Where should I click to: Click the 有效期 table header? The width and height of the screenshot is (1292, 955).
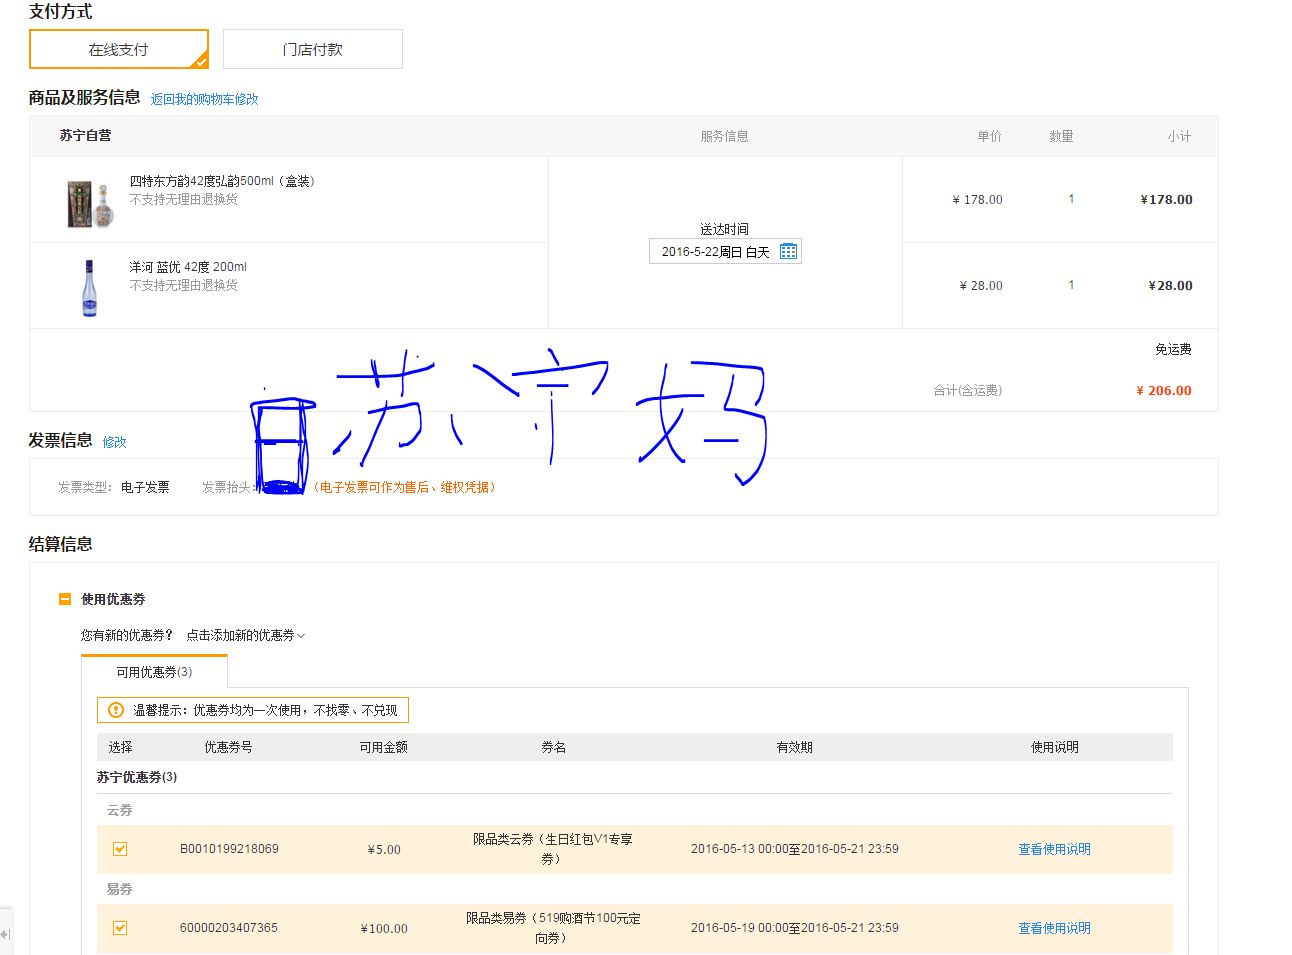coord(794,747)
